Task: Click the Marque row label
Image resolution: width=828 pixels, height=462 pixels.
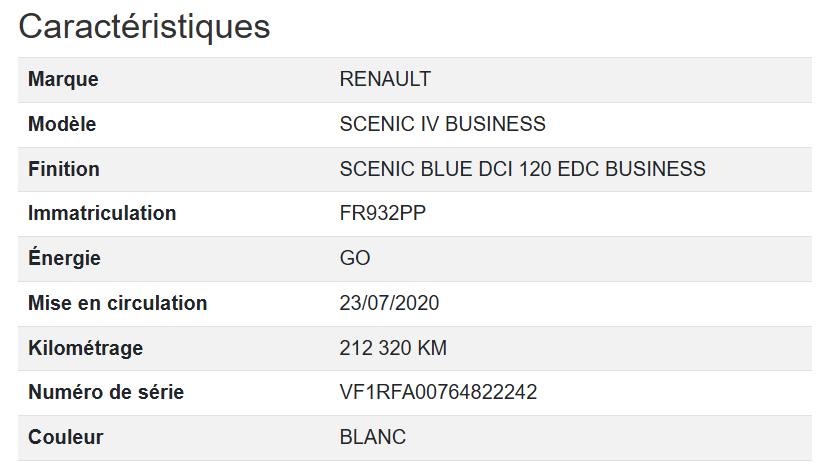Action: click(x=63, y=80)
